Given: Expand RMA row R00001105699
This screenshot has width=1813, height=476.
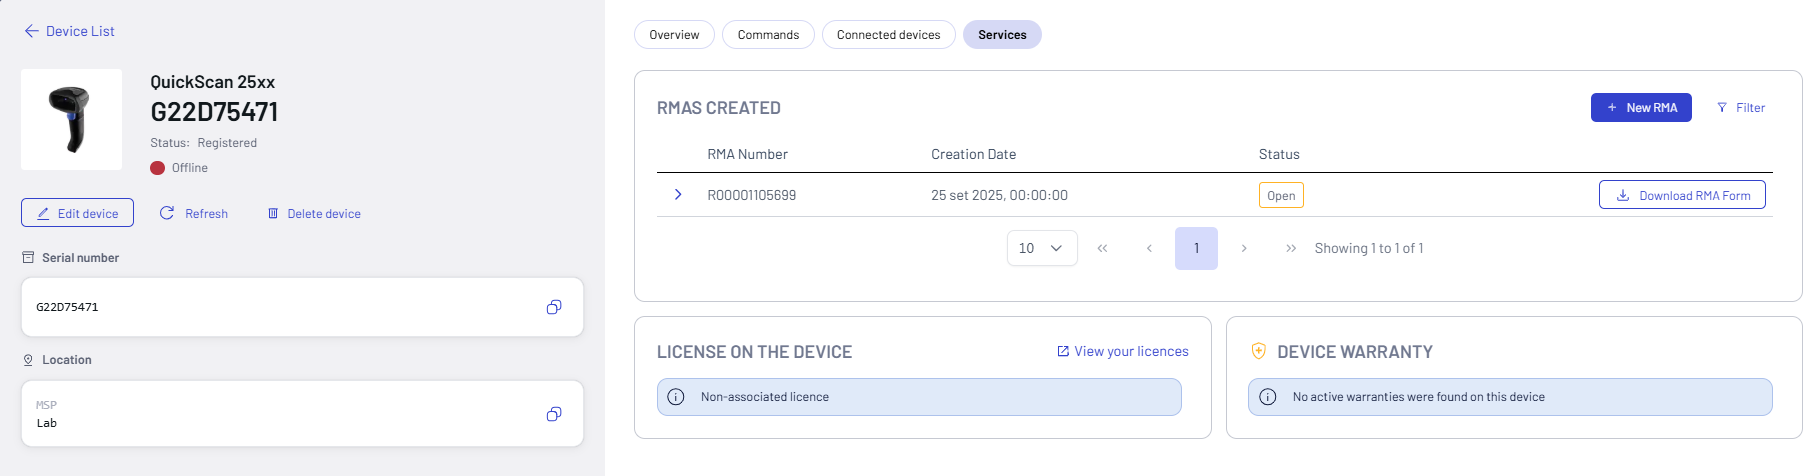Looking at the screenshot, I should (678, 195).
